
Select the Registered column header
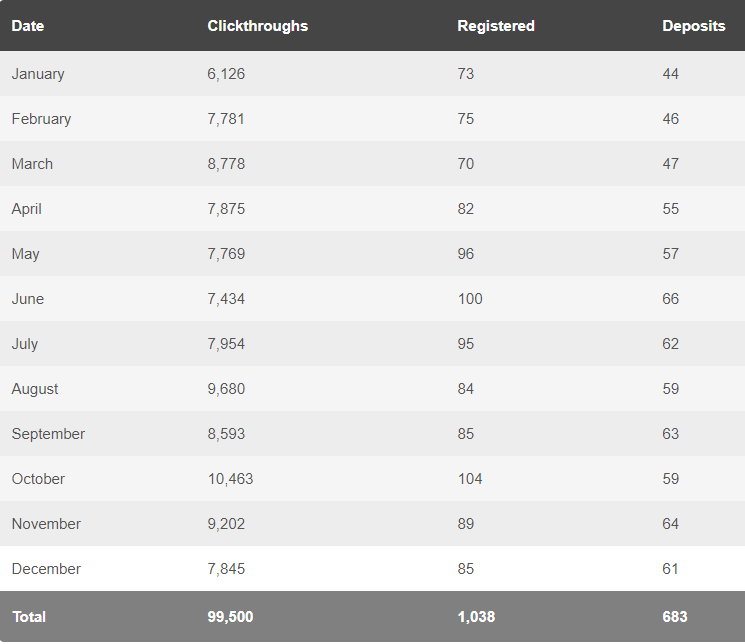pos(496,26)
